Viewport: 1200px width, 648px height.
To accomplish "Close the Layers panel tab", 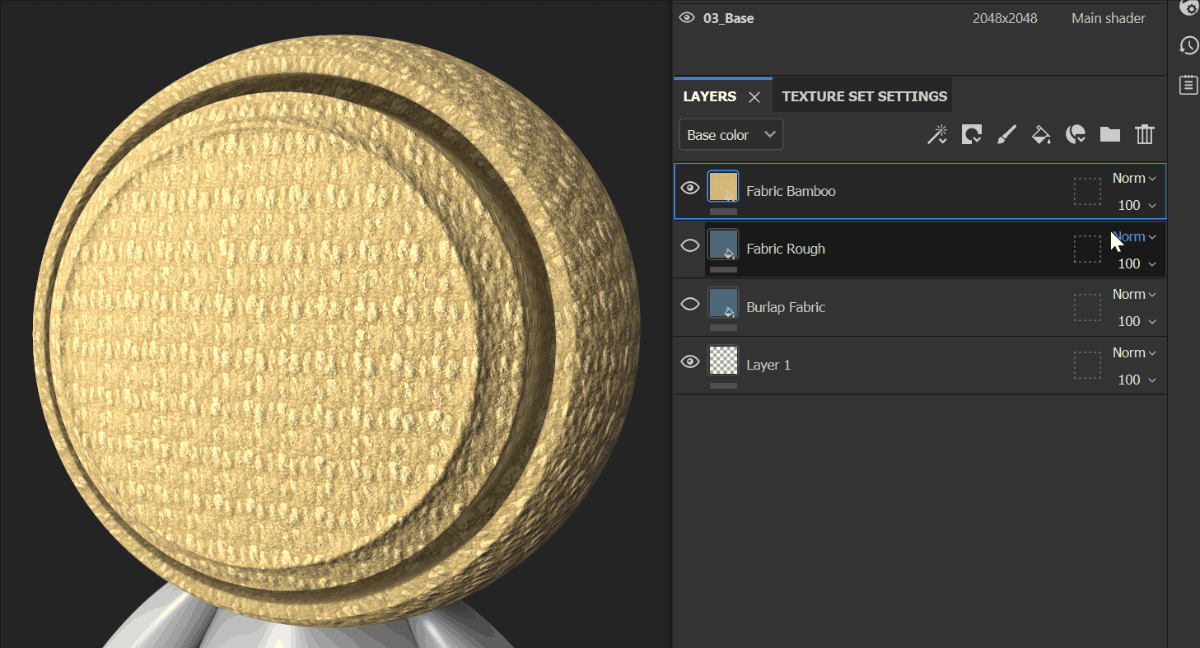I will [755, 97].
